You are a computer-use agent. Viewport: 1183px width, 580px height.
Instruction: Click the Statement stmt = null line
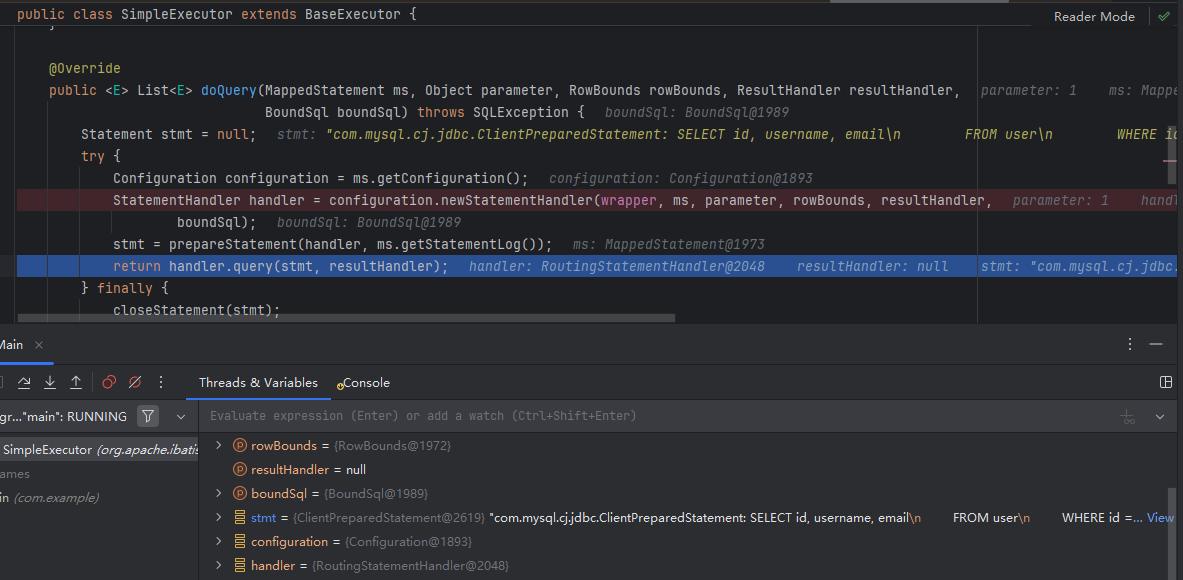(168, 134)
